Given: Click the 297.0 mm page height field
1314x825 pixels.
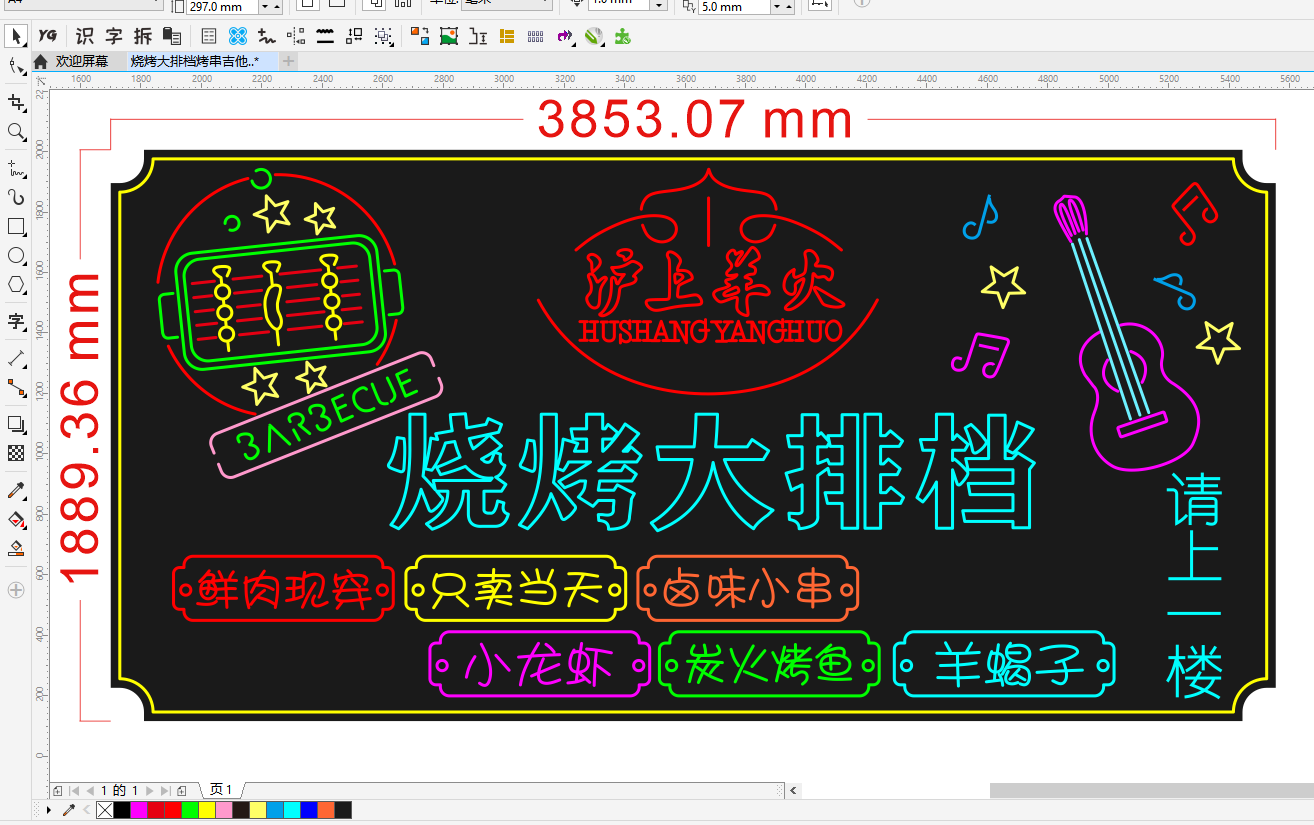Looking at the screenshot, I should click(x=222, y=7).
